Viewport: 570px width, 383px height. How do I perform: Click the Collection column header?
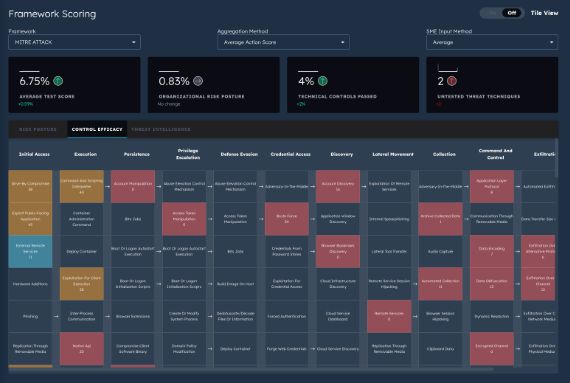(x=444, y=154)
